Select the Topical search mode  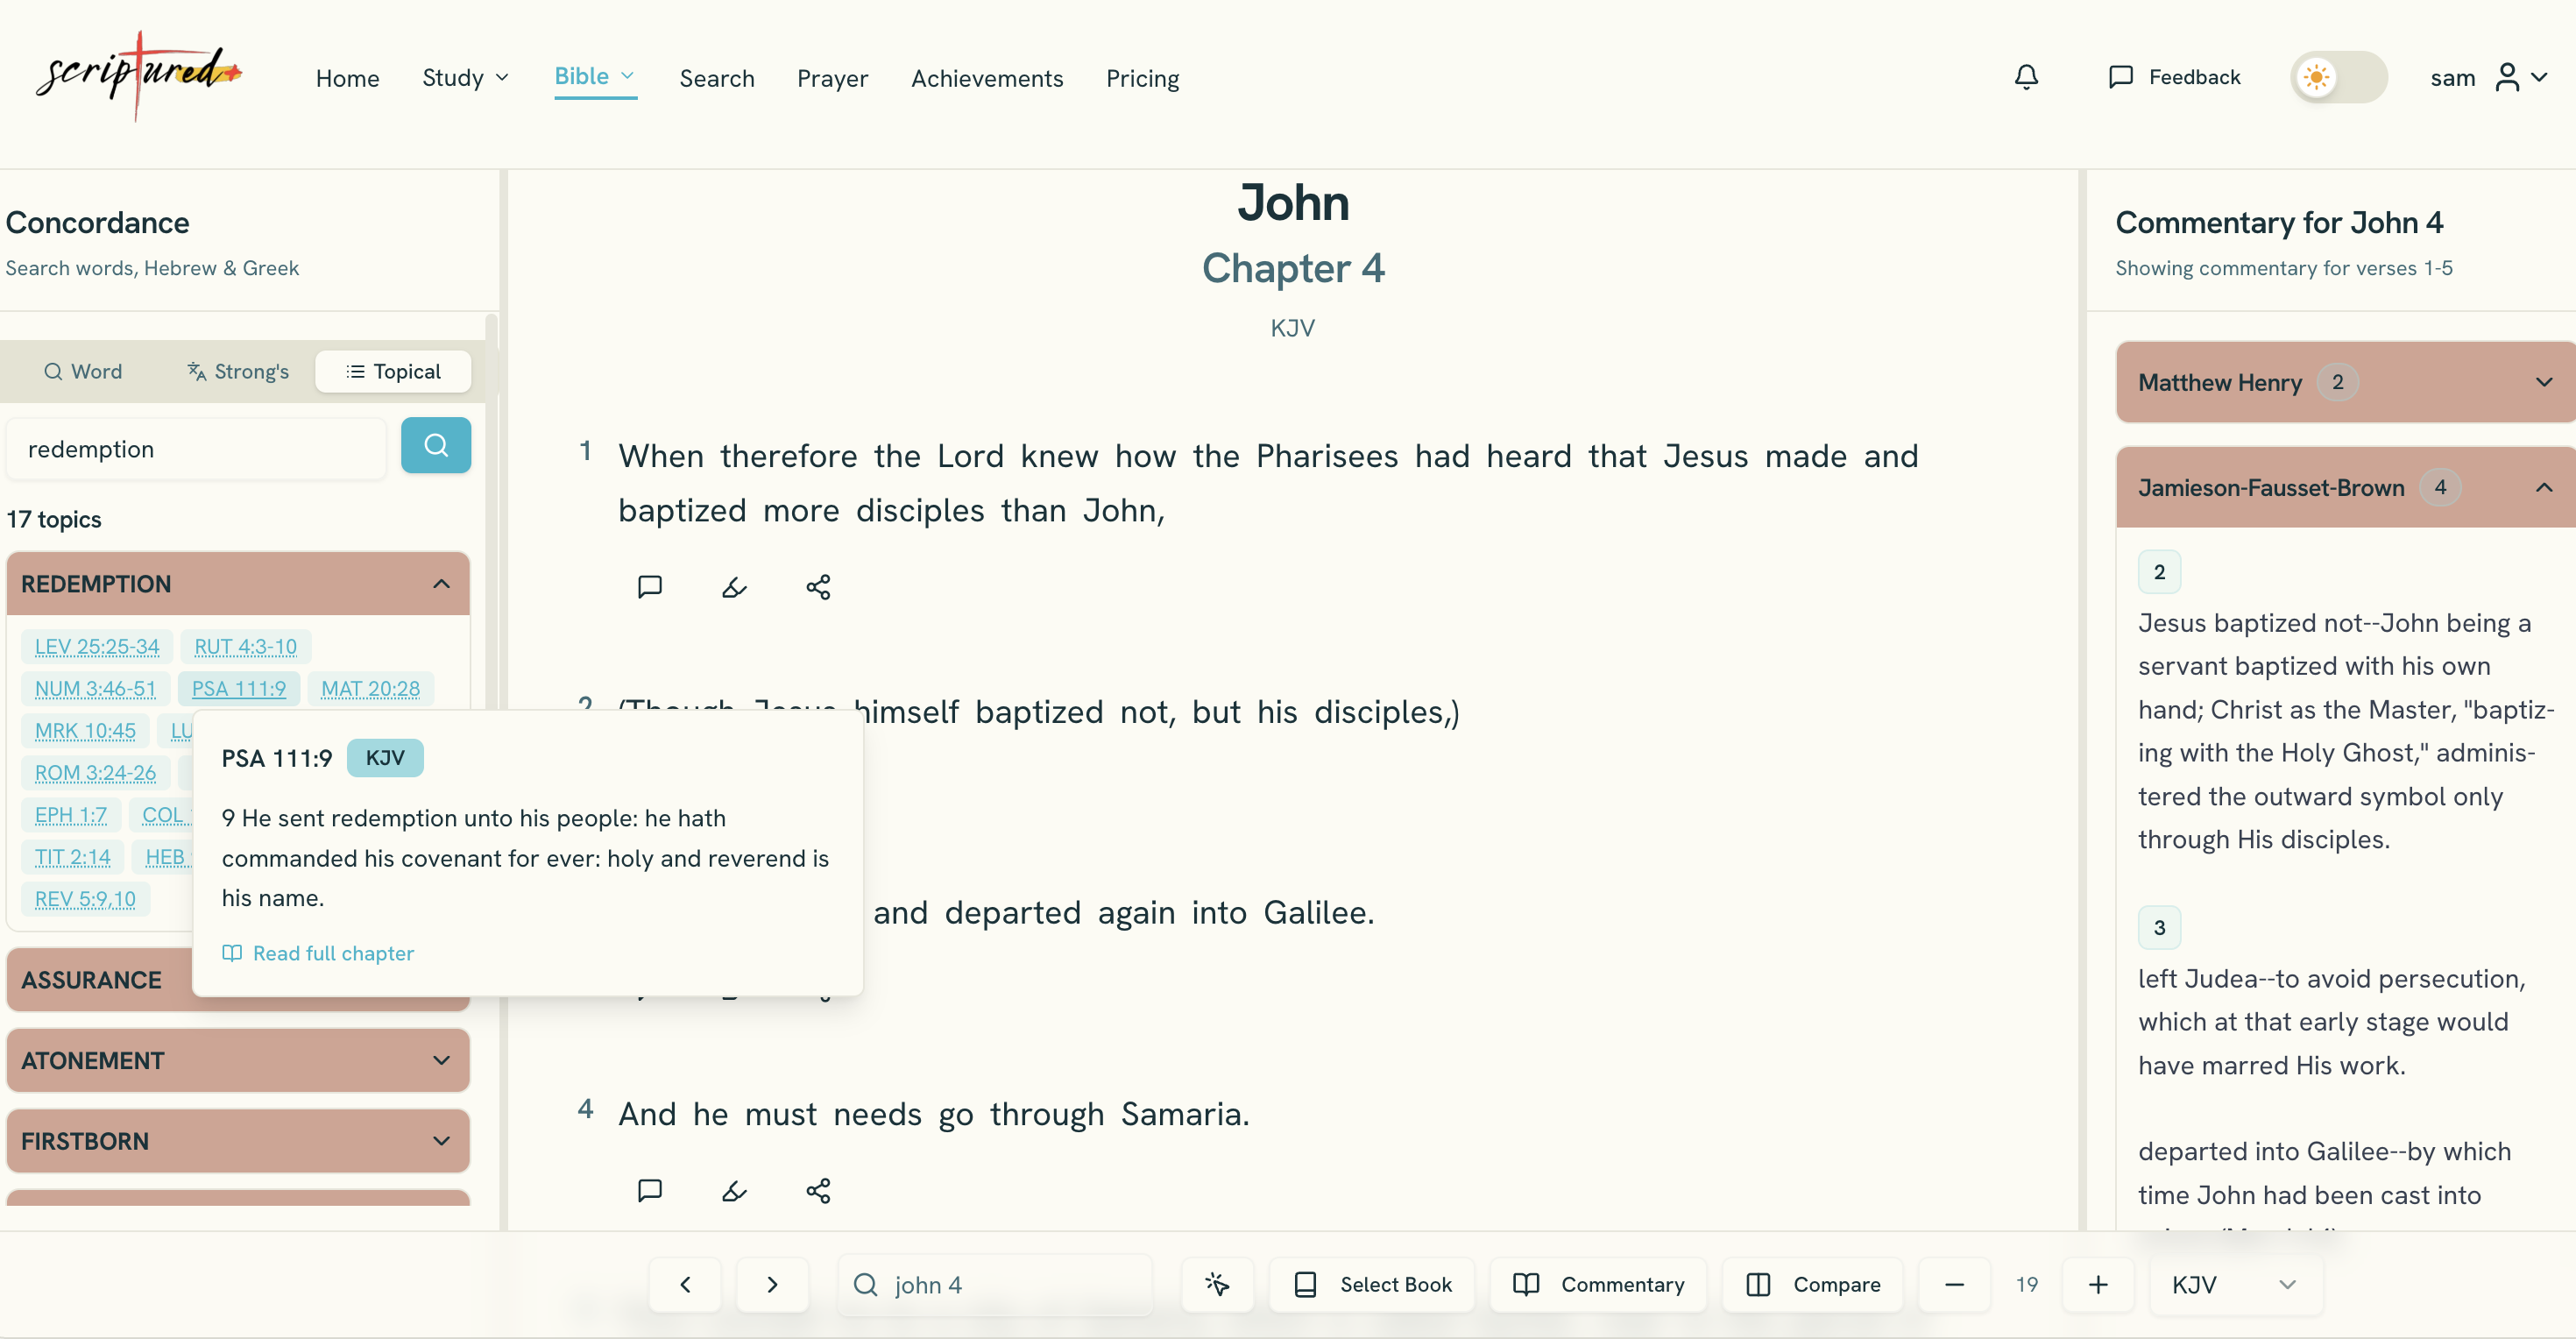pos(393,371)
